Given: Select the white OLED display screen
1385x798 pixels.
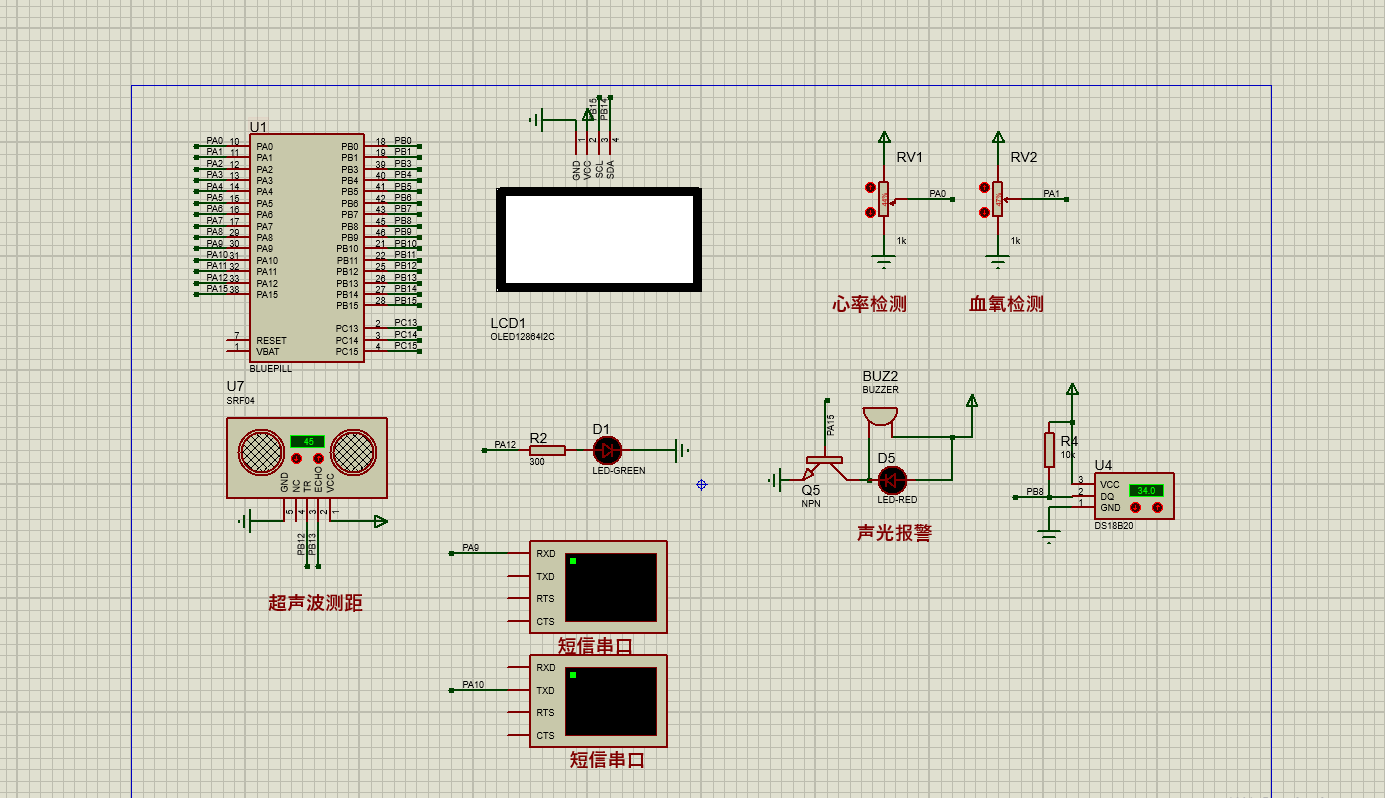Looking at the screenshot, I should [x=598, y=240].
